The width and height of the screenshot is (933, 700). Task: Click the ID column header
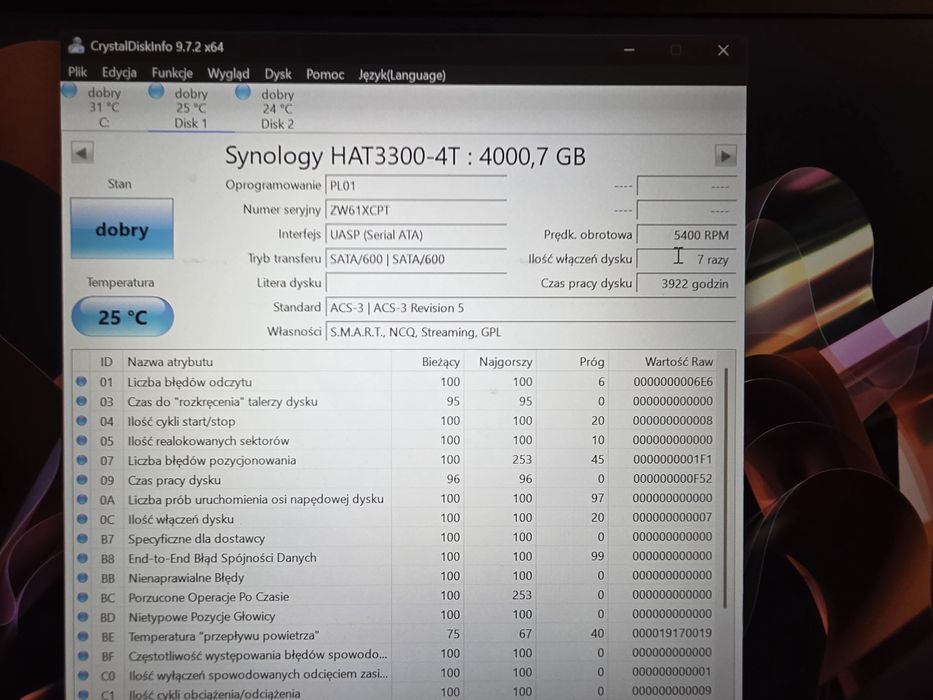[x=106, y=361]
